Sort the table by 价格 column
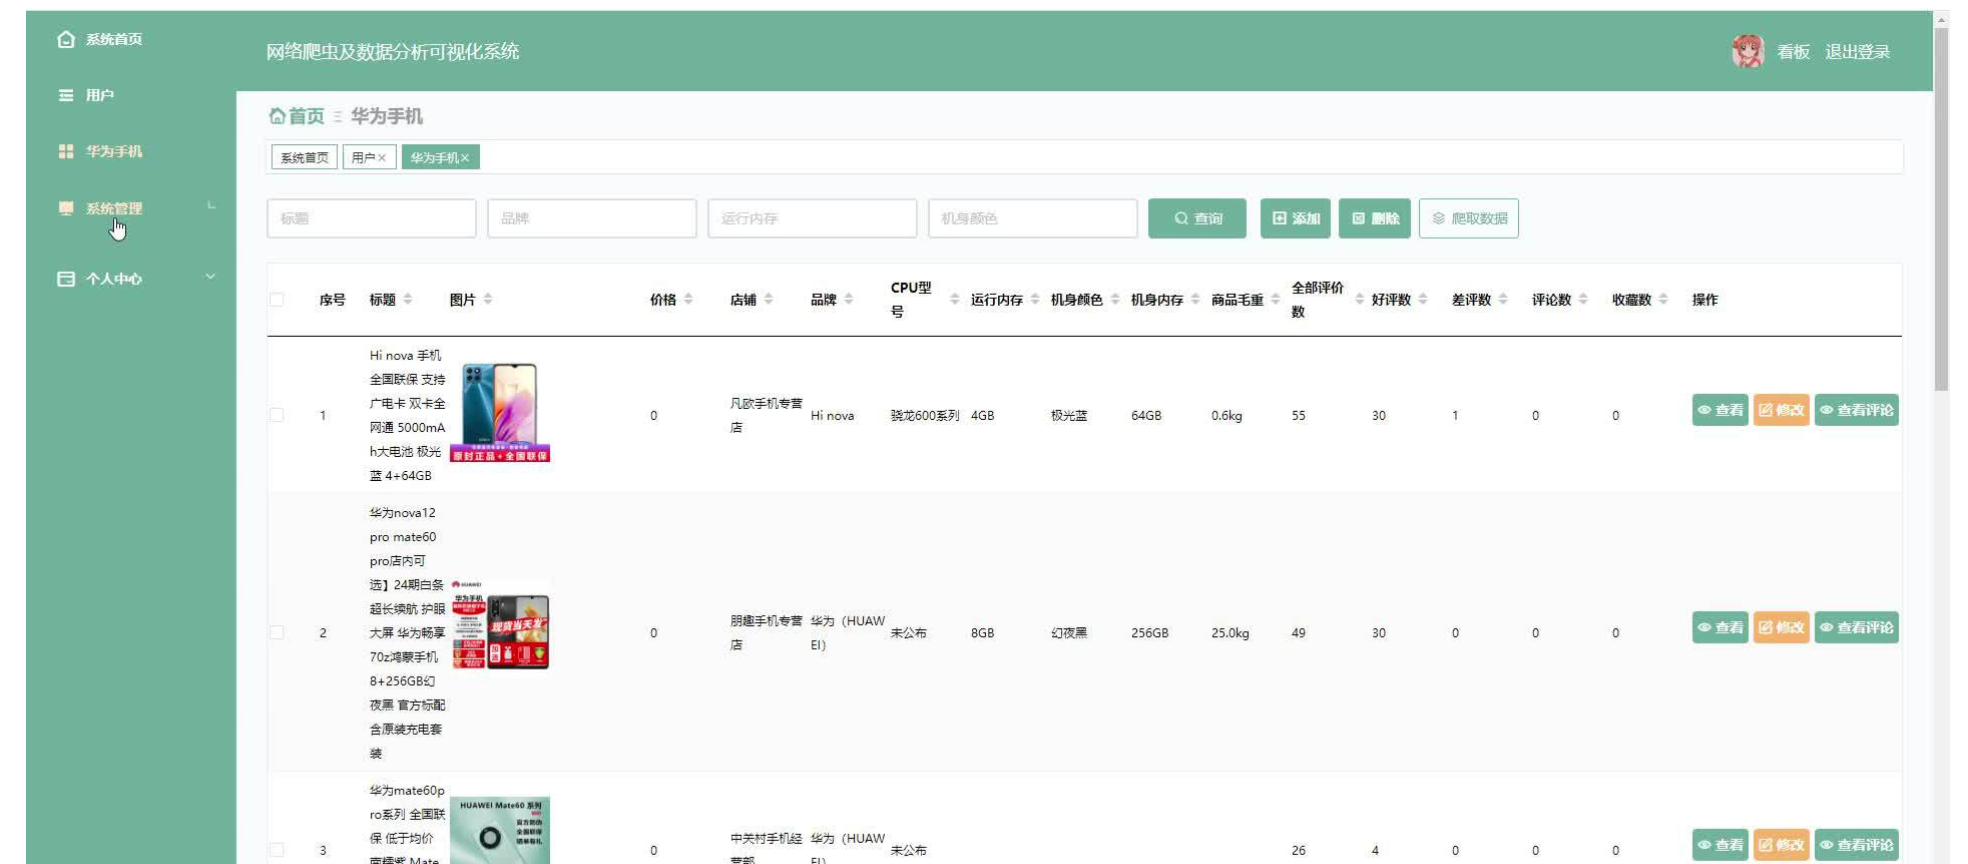 pyautogui.click(x=688, y=299)
